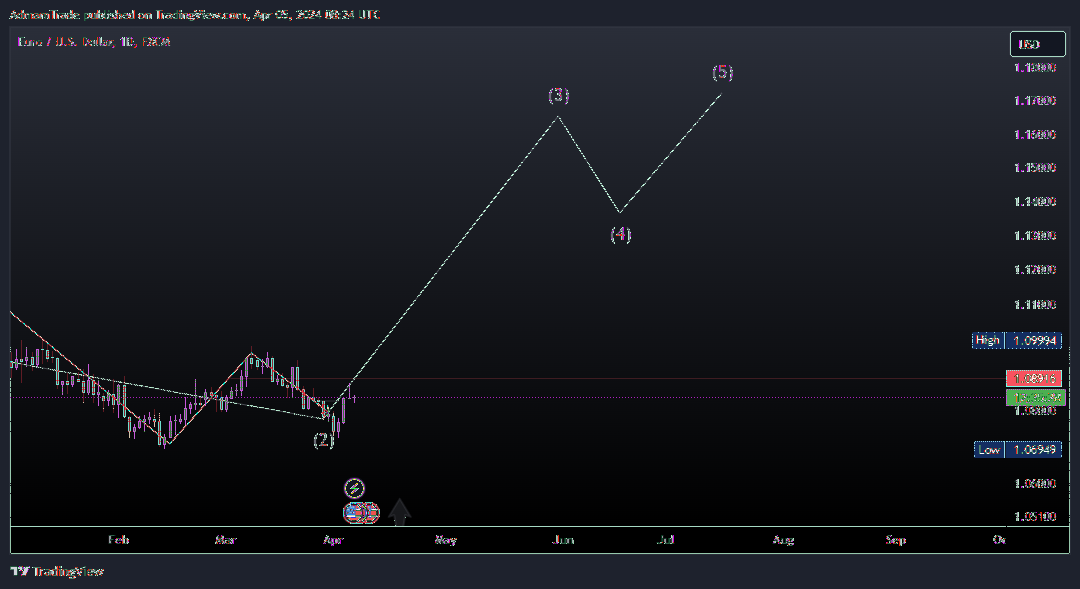Click the Feb label on time axis
Viewport: 1080px width, 589px height.
pos(118,540)
